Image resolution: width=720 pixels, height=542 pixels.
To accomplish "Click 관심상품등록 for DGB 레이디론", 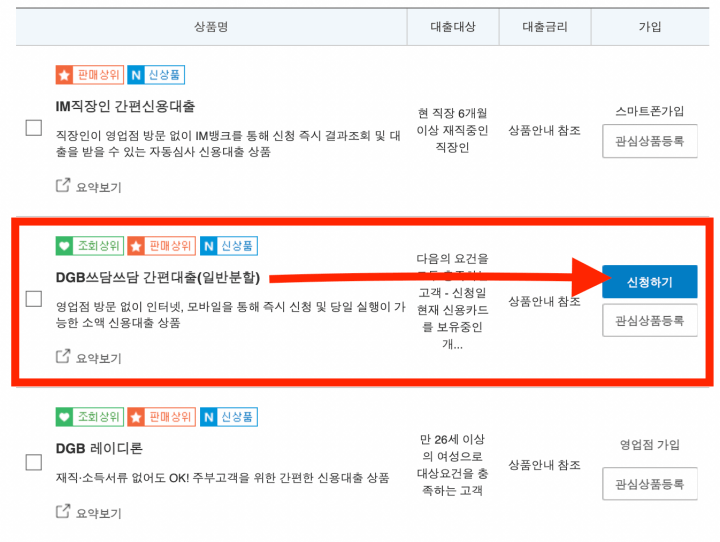I will pyautogui.click(x=650, y=484).
